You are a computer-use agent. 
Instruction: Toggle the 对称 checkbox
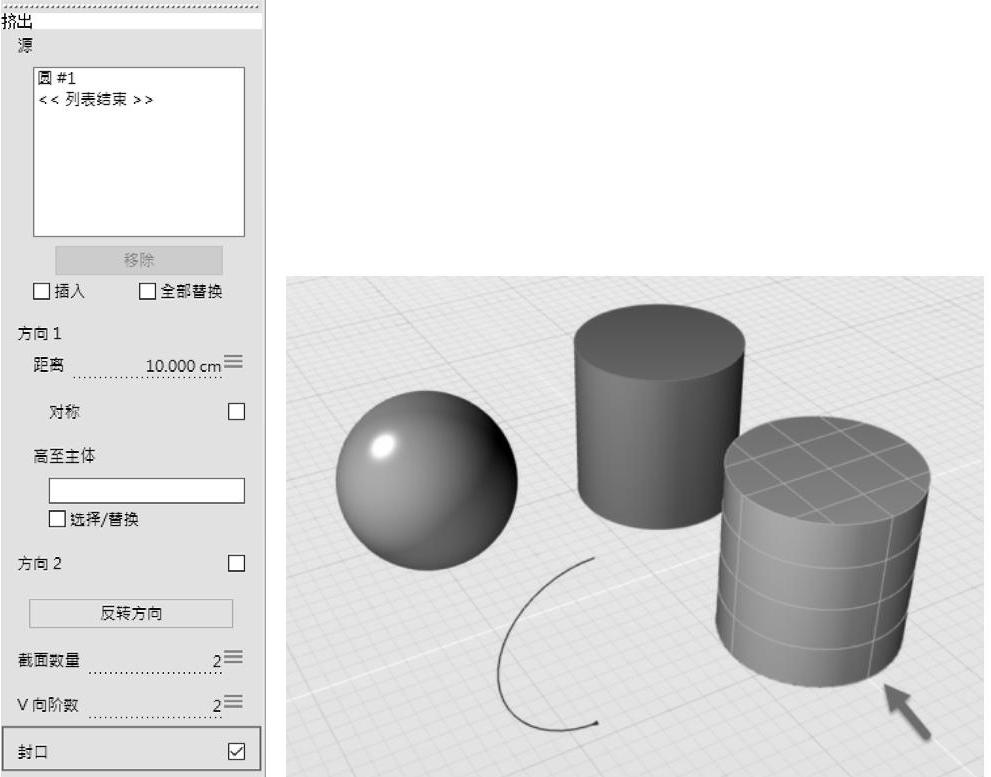click(236, 412)
